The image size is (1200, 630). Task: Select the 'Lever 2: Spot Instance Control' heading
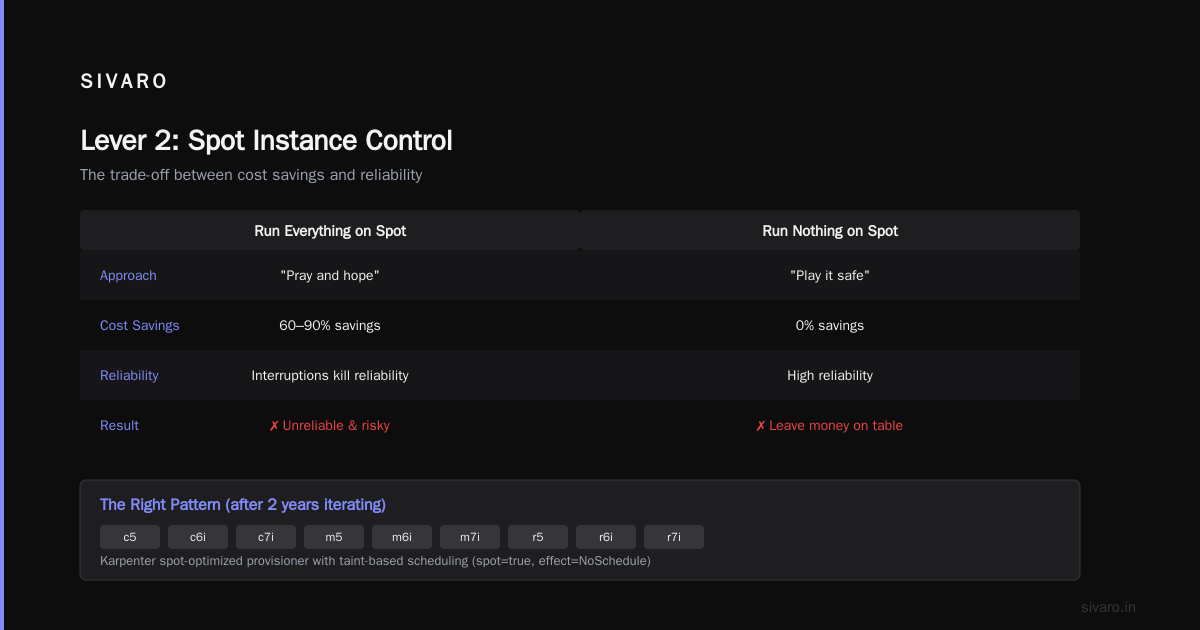click(x=266, y=141)
